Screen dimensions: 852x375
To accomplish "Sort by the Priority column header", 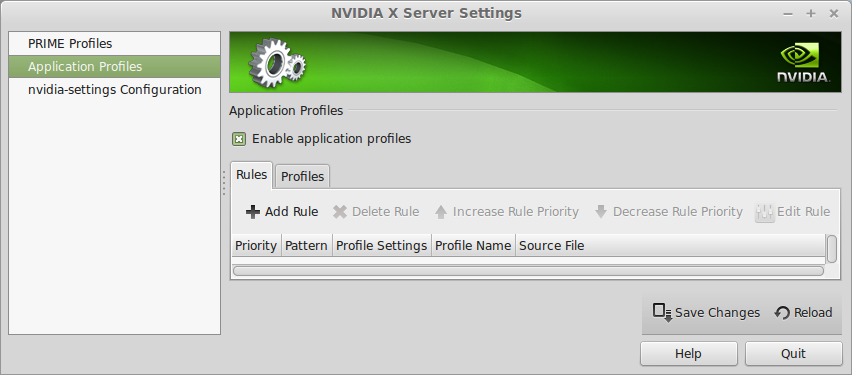I will [x=256, y=246].
